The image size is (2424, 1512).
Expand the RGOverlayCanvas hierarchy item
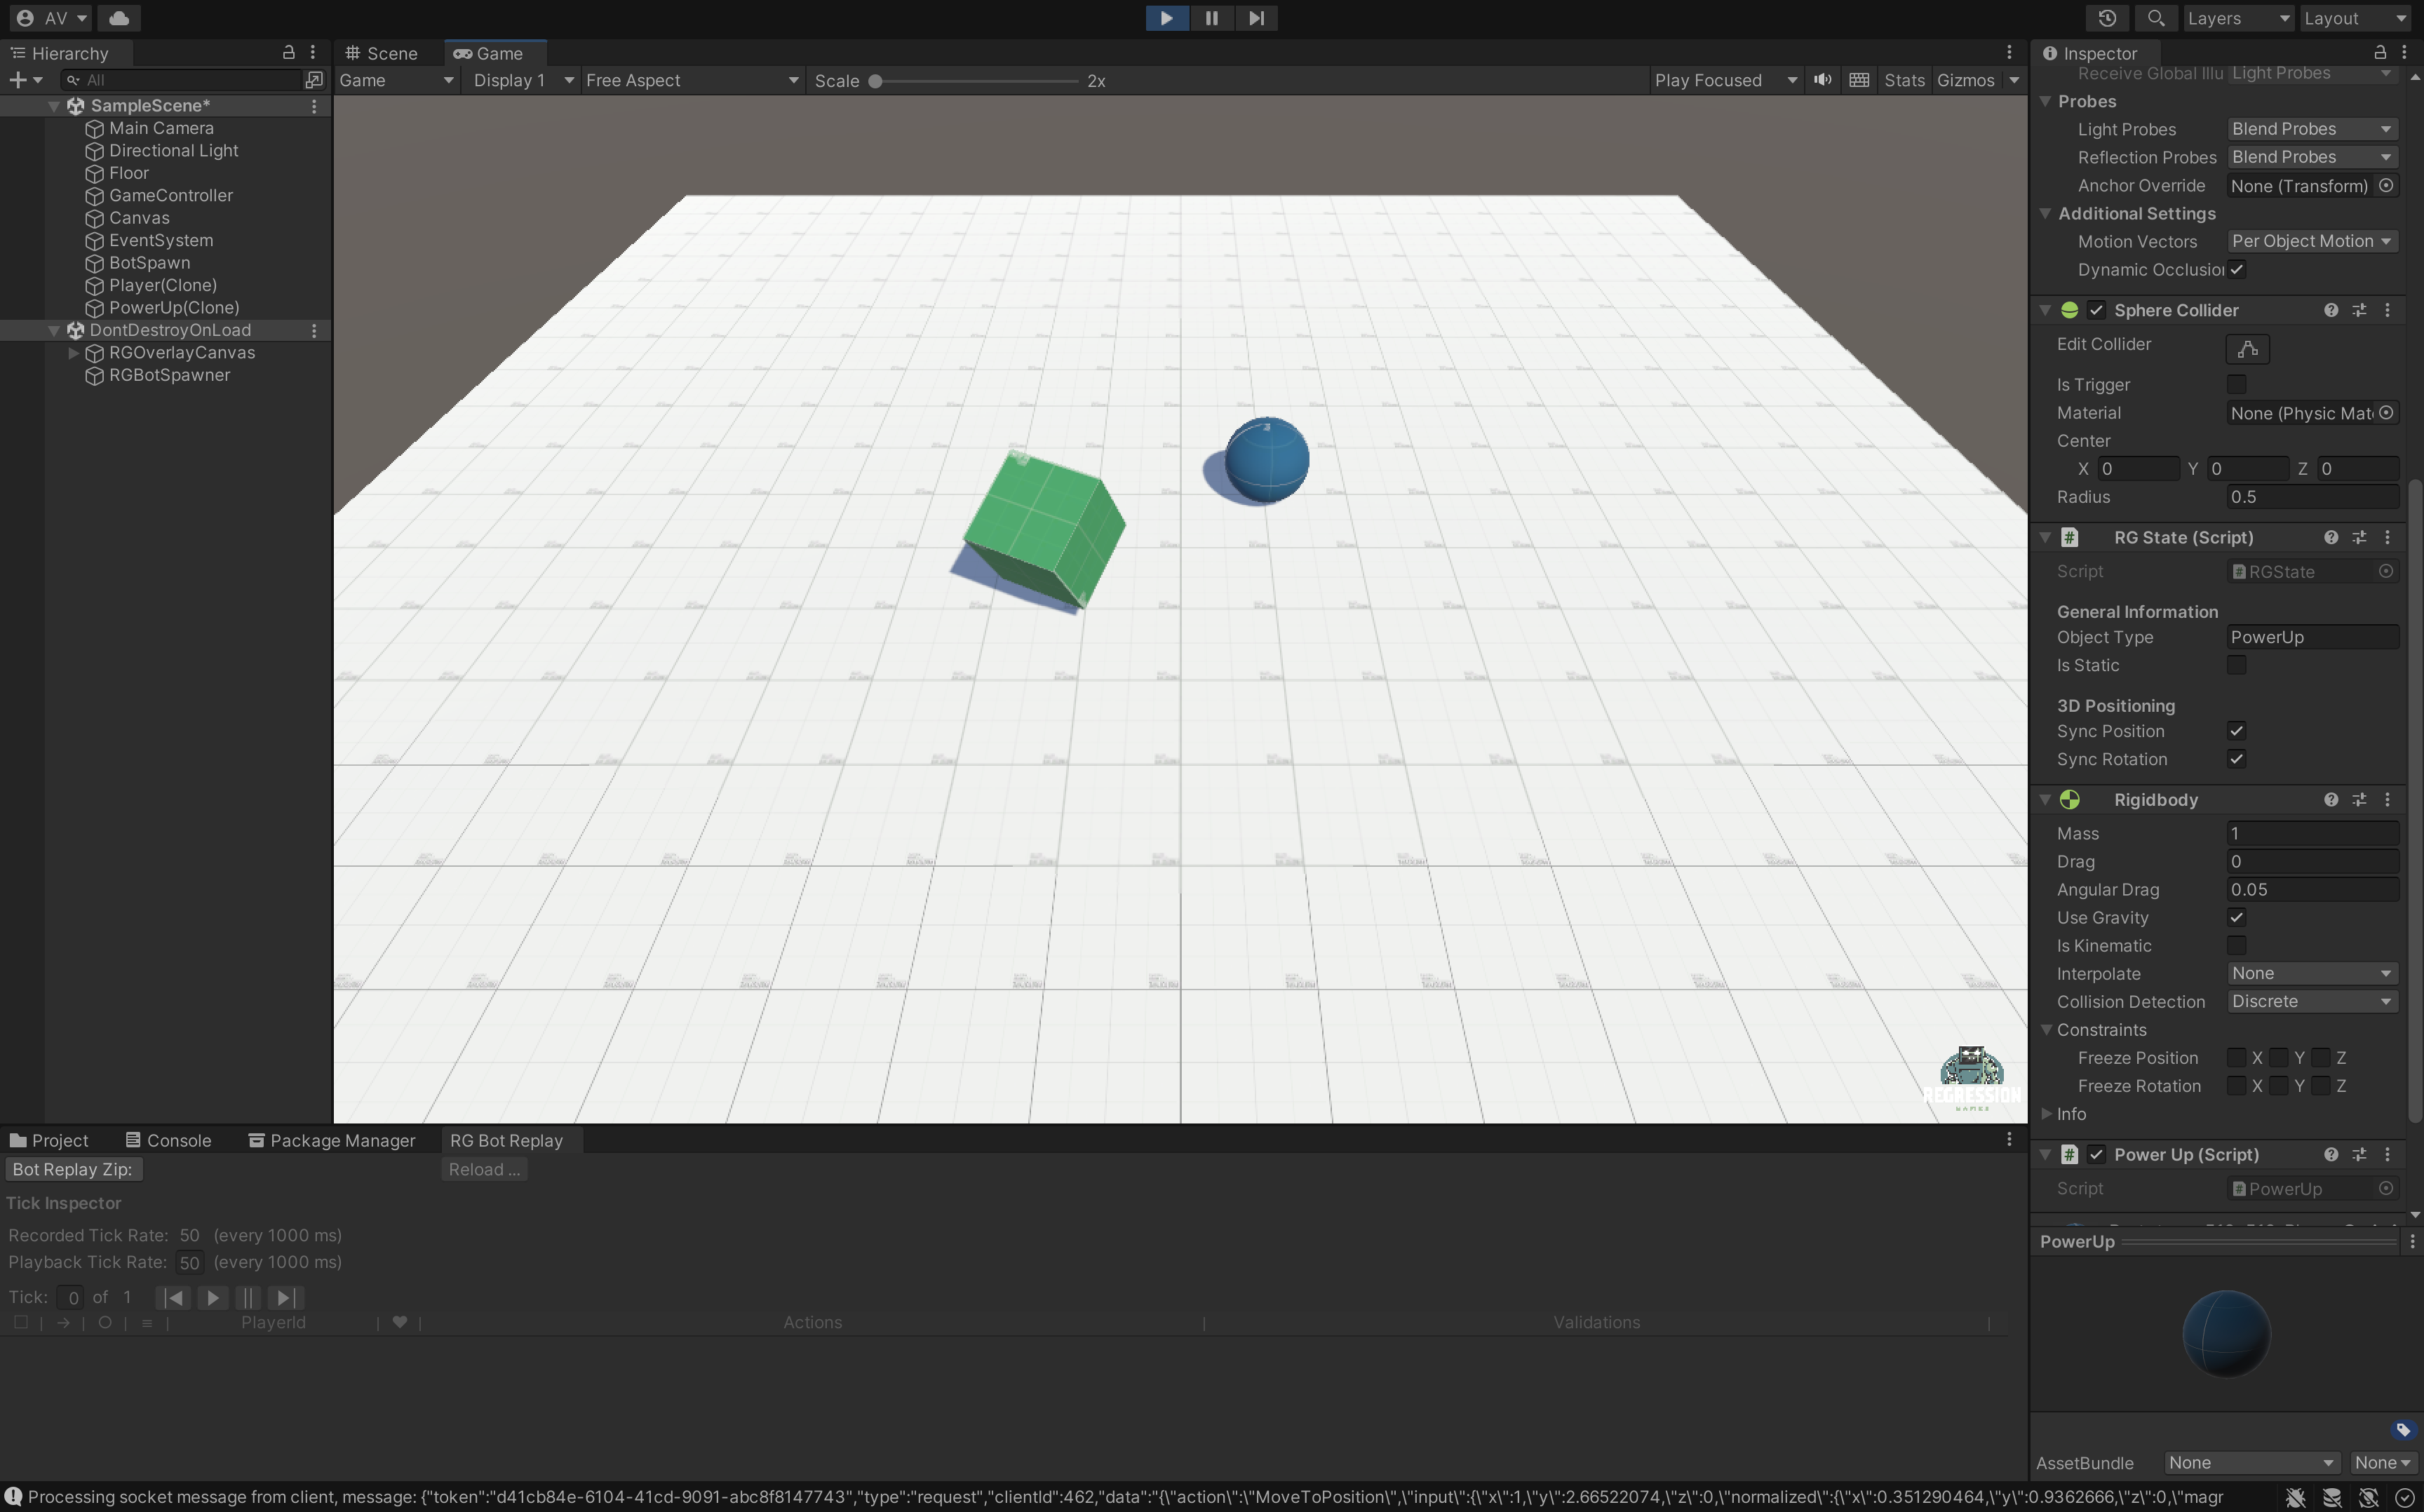point(73,353)
